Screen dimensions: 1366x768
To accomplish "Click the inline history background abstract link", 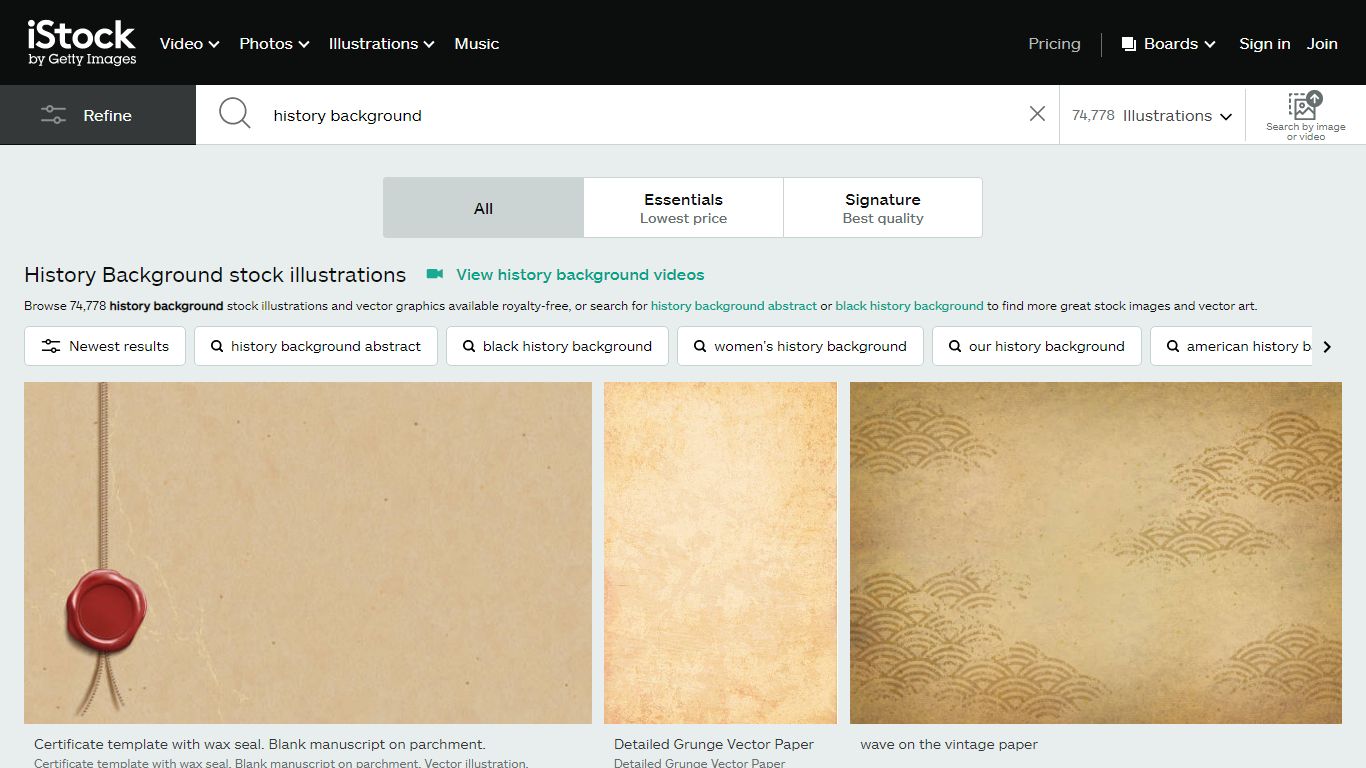I will (x=734, y=306).
